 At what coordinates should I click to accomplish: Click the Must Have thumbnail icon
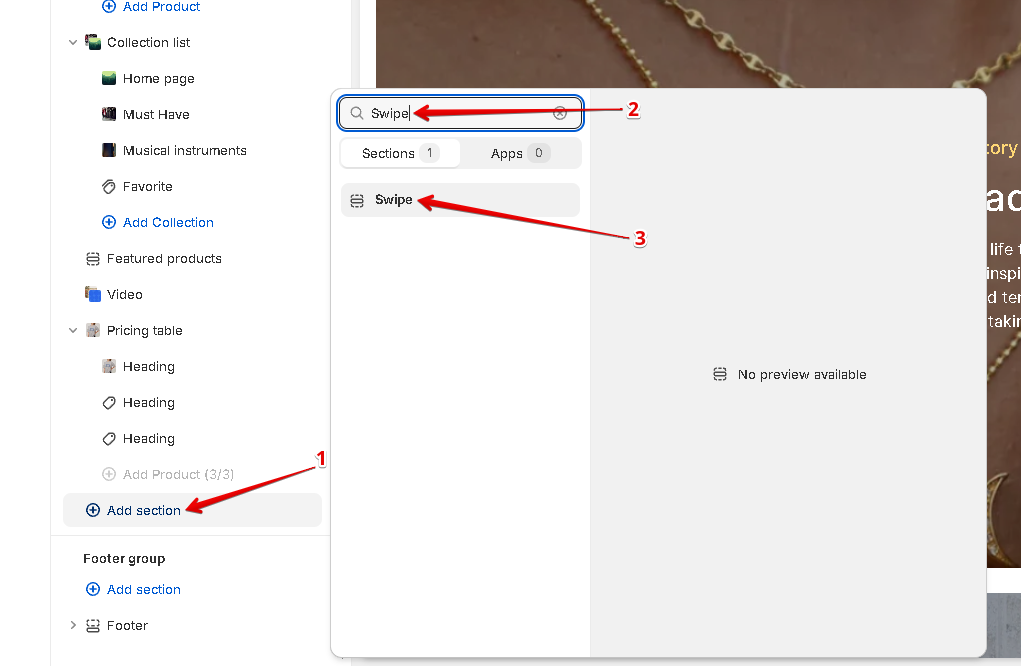tap(109, 115)
